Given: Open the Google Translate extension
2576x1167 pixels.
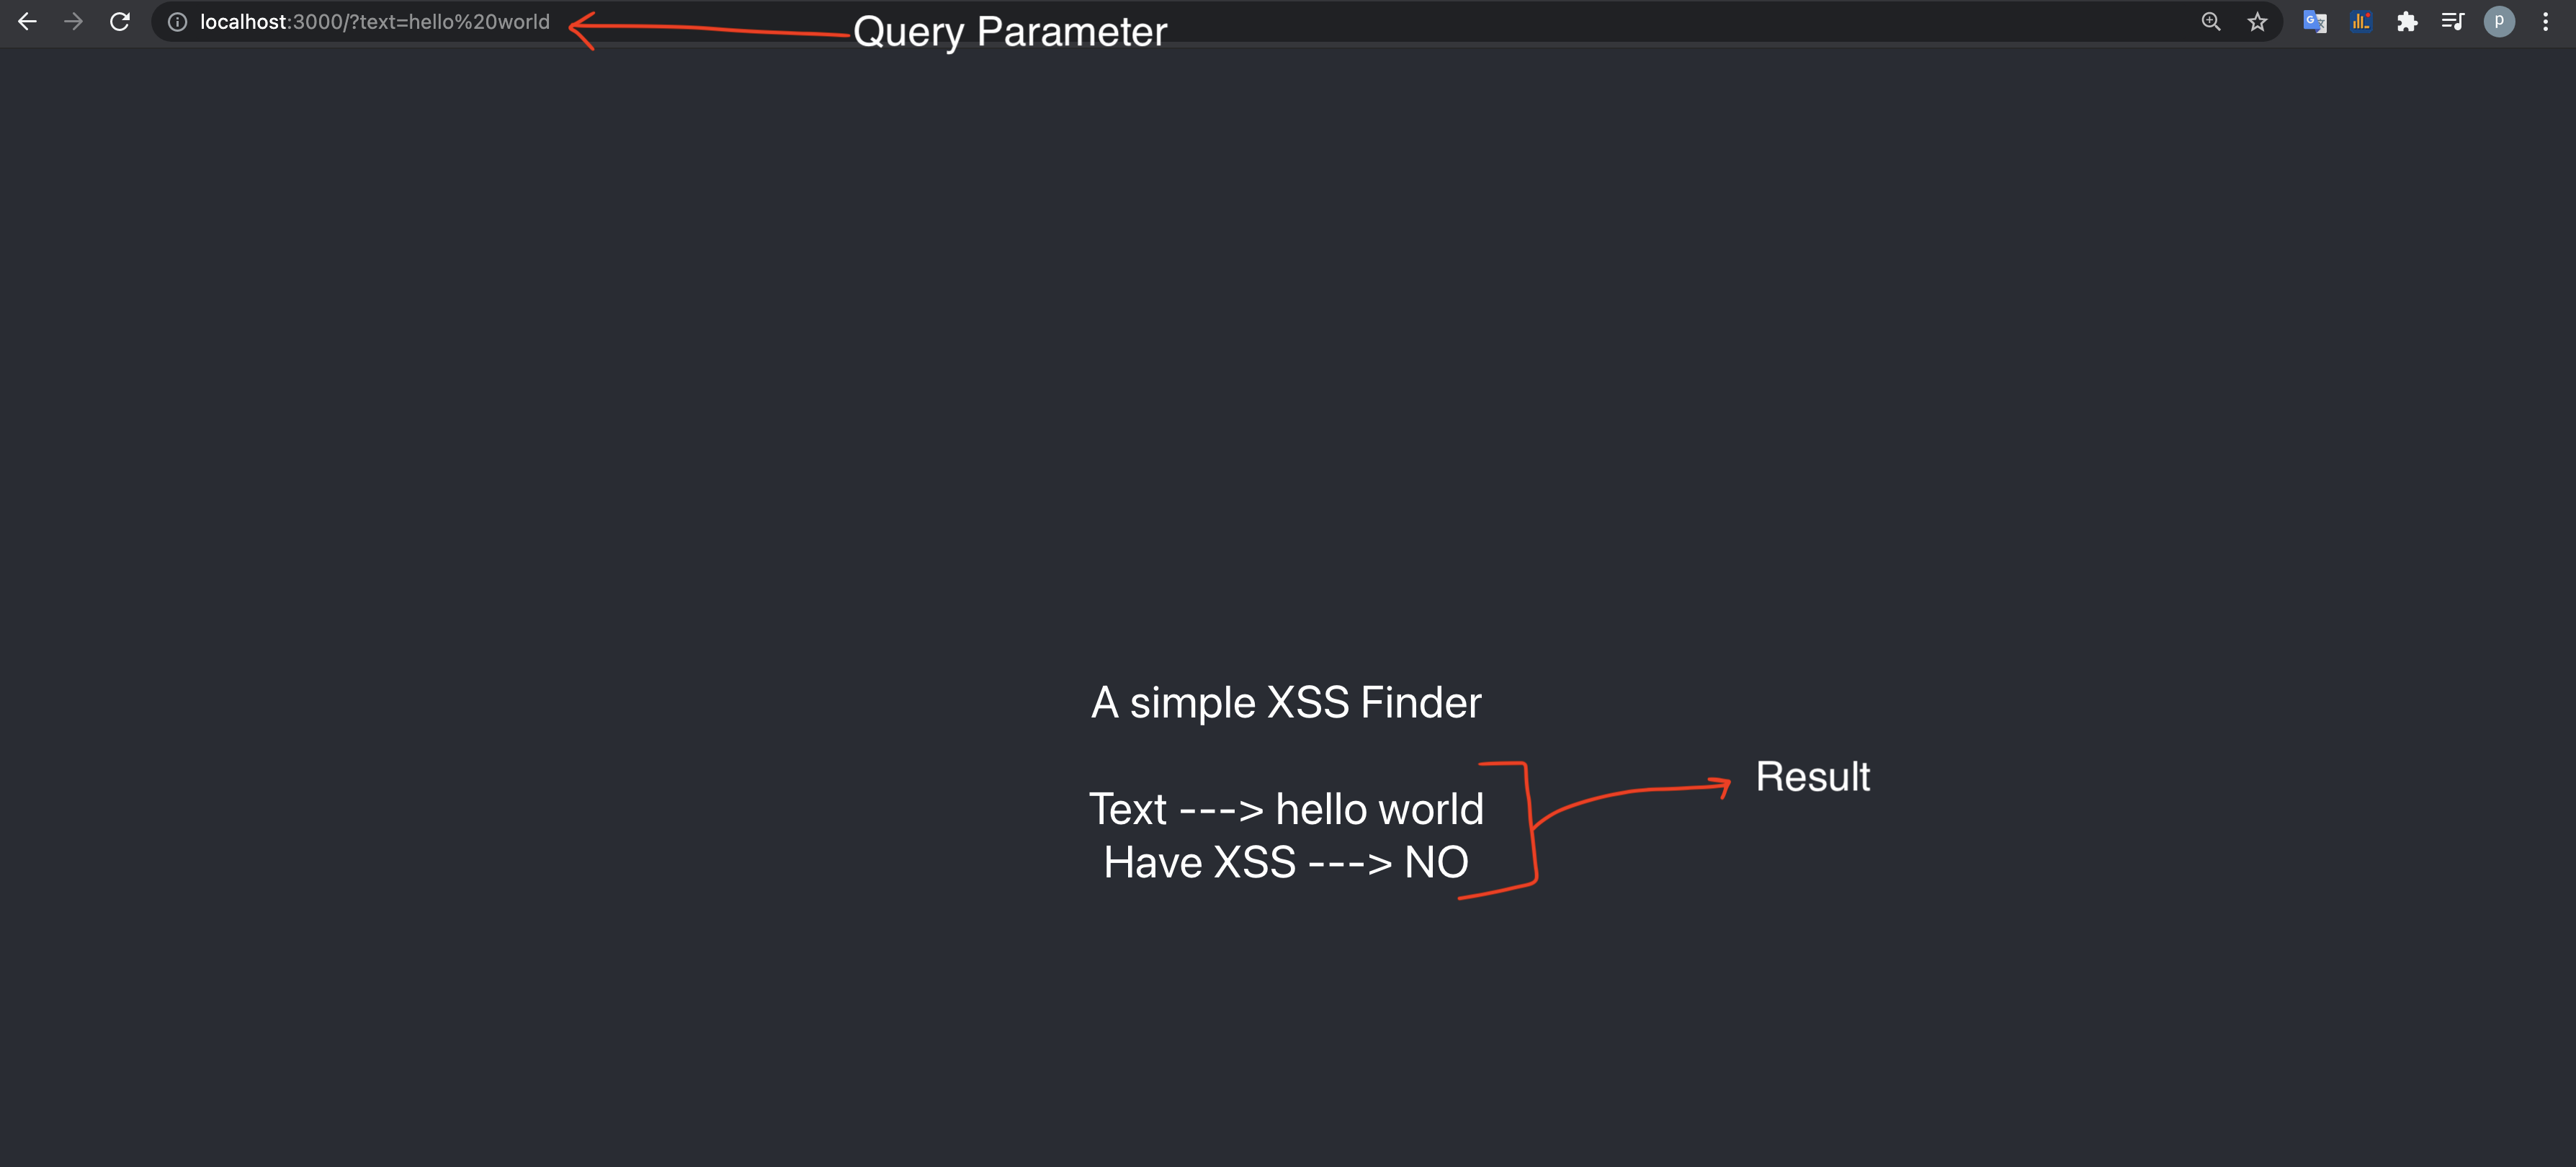Looking at the screenshot, I should (x=2315, y=21).
